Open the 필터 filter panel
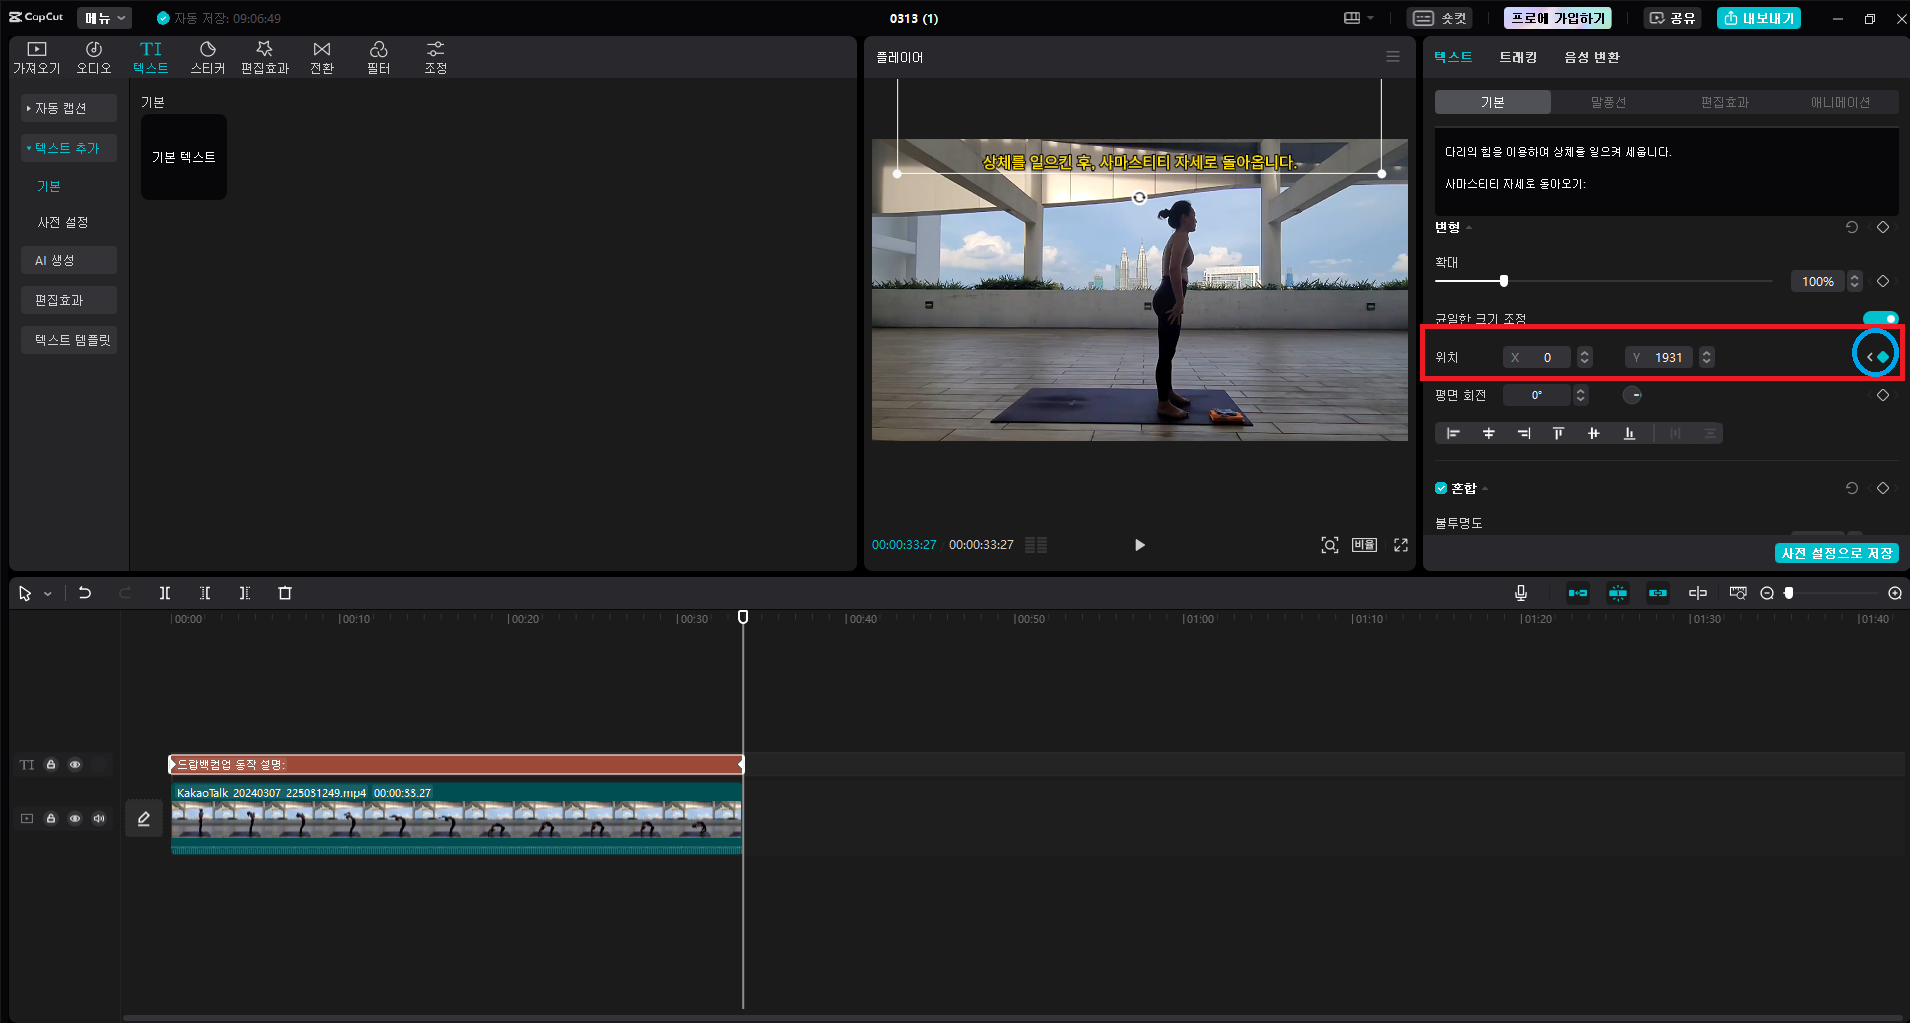Screen dimensions: 1910x1023 [x=379, y=58]
